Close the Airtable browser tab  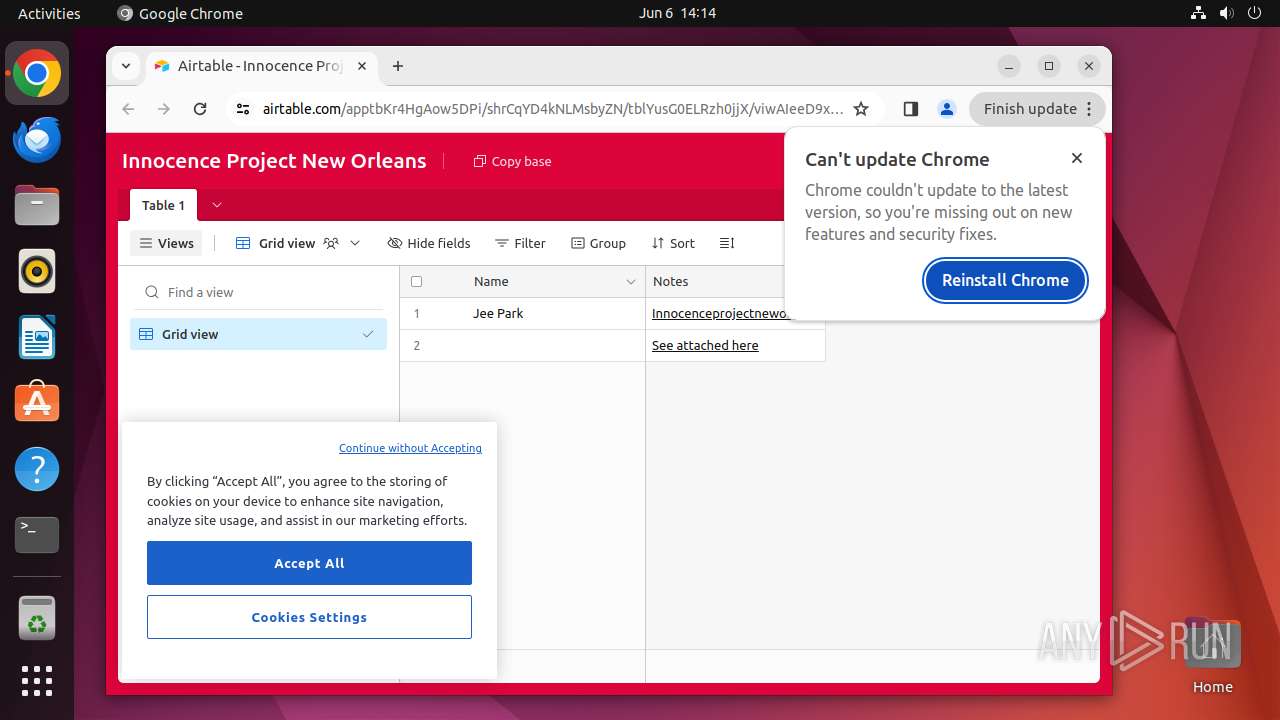[362, 66]
